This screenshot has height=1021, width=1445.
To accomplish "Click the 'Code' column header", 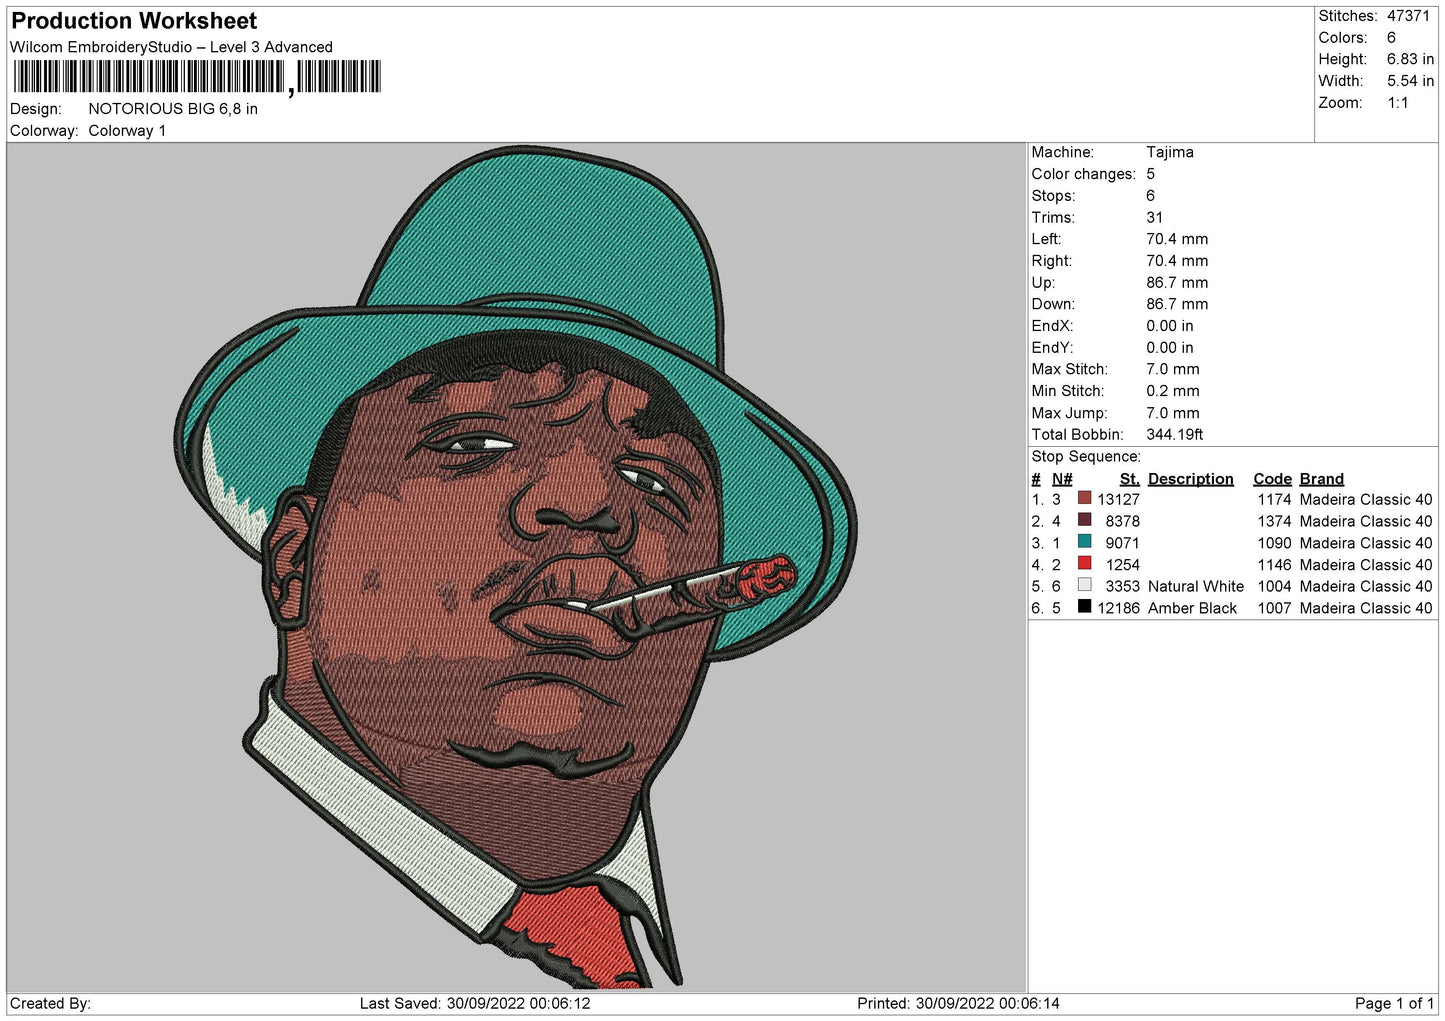I will point(1272,479).
